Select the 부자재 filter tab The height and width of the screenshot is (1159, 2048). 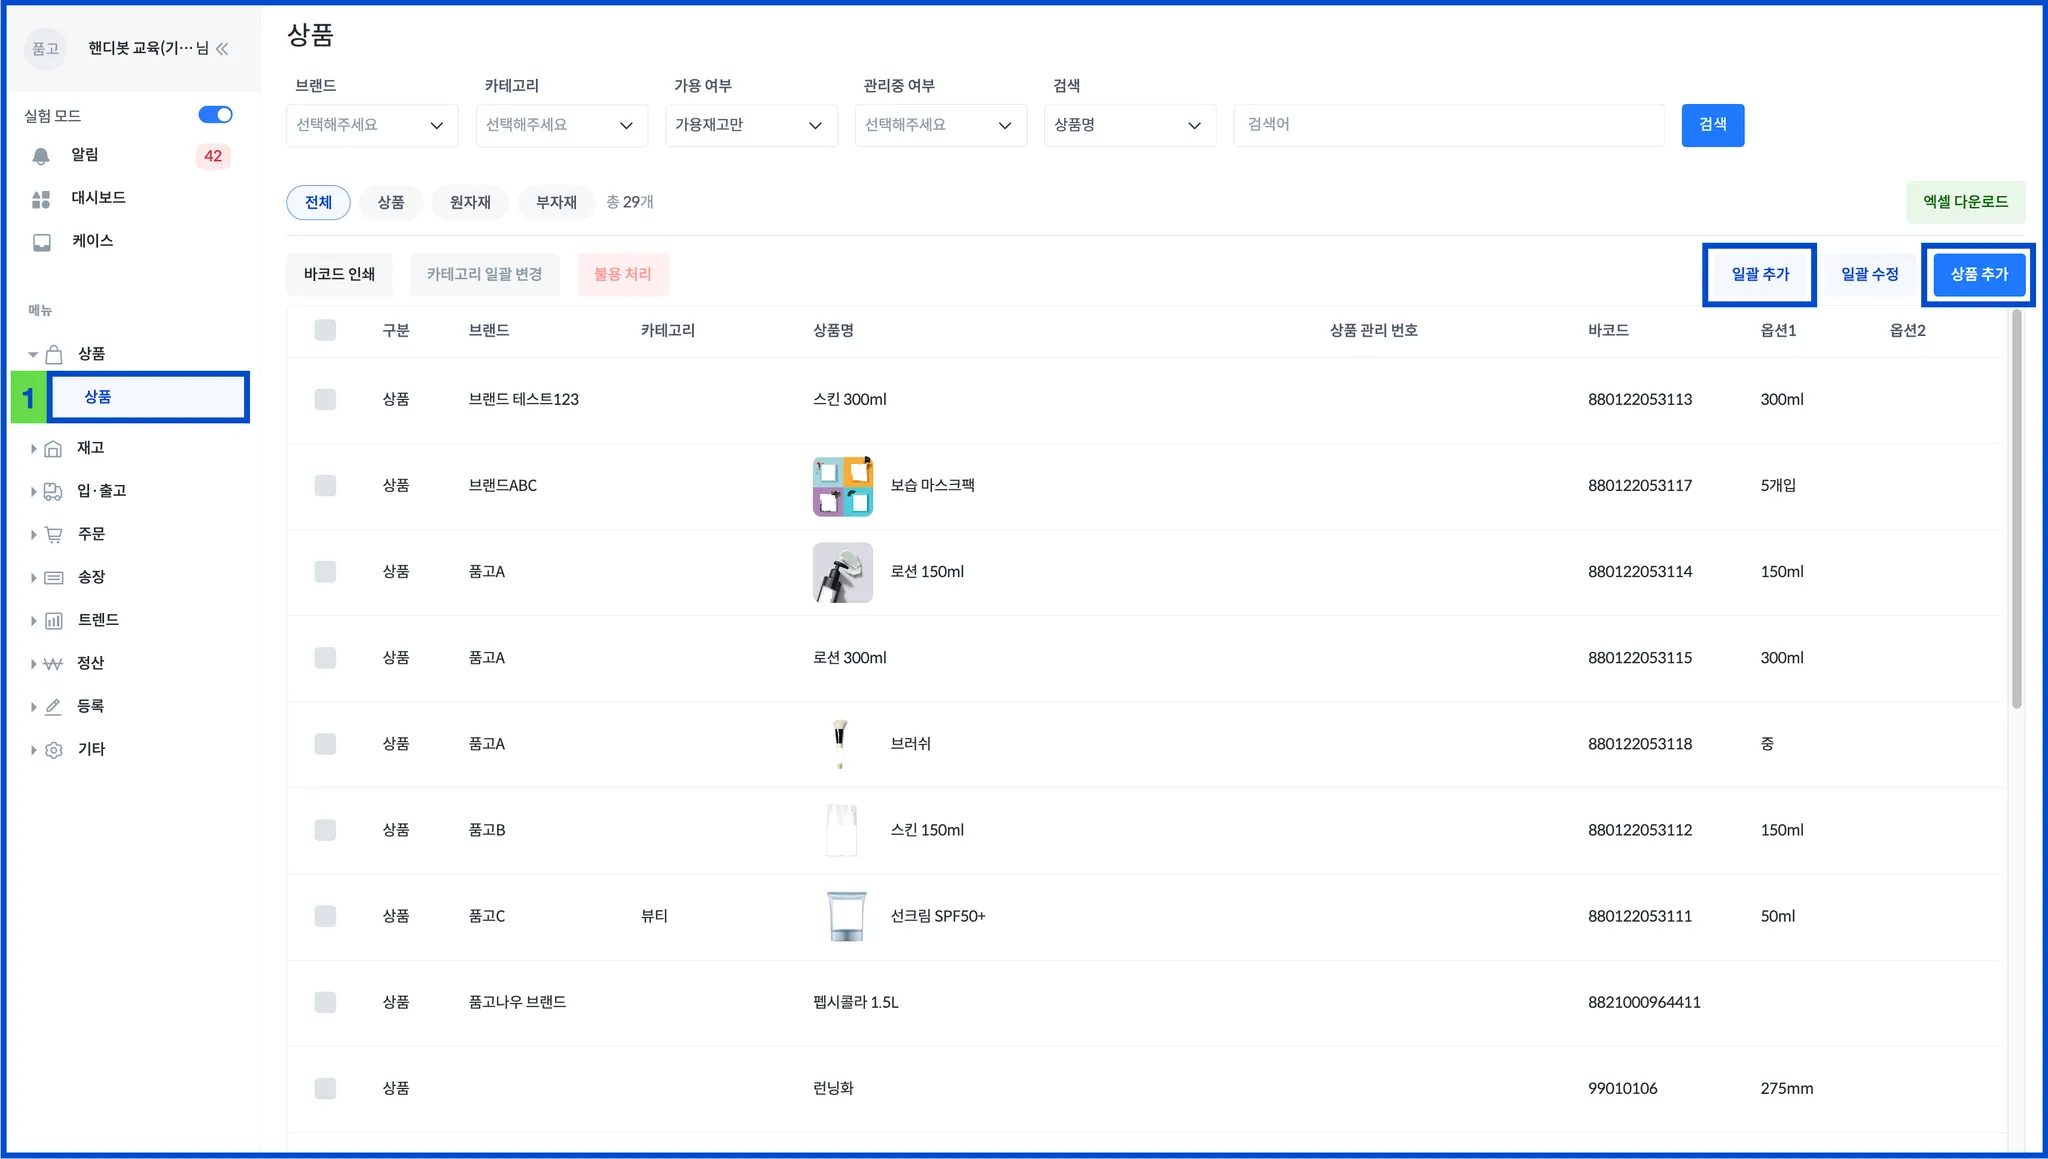tap(556, 203)
